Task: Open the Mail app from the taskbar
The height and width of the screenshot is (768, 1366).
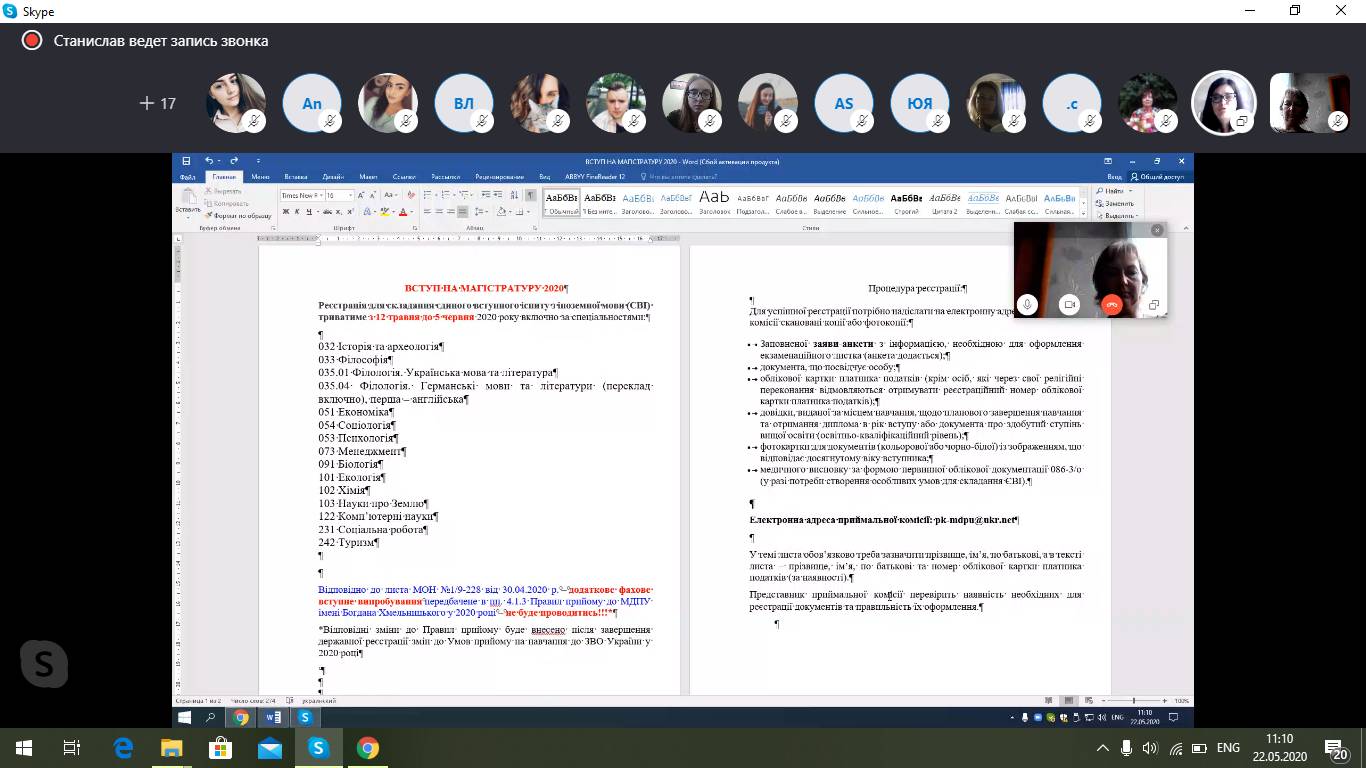Action: (270, 748)
